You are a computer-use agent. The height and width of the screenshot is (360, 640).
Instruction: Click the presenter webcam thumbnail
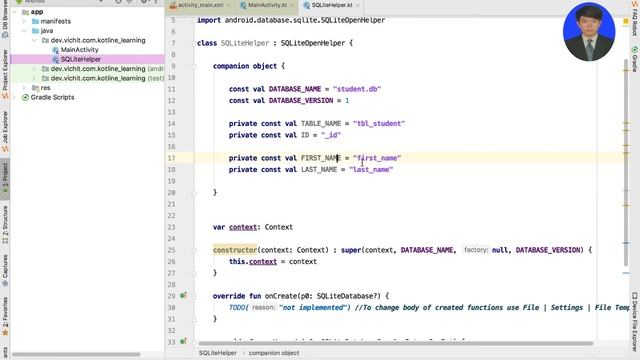tap(589, 32)
